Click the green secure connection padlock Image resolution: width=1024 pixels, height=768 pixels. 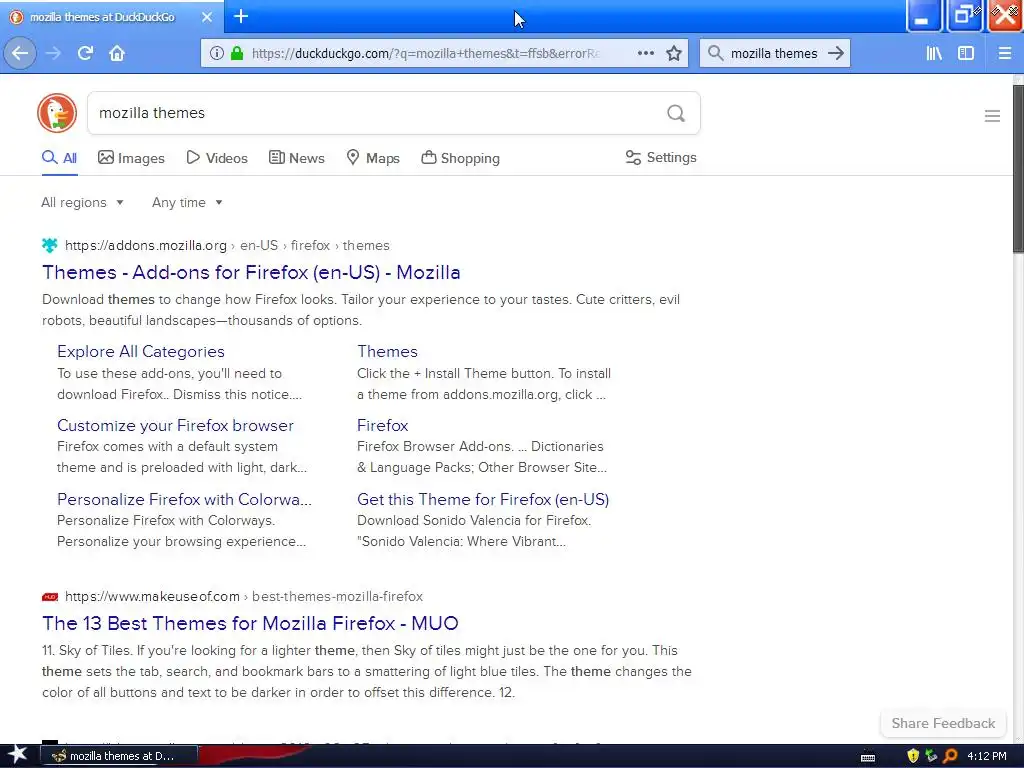tap(237, 53)
